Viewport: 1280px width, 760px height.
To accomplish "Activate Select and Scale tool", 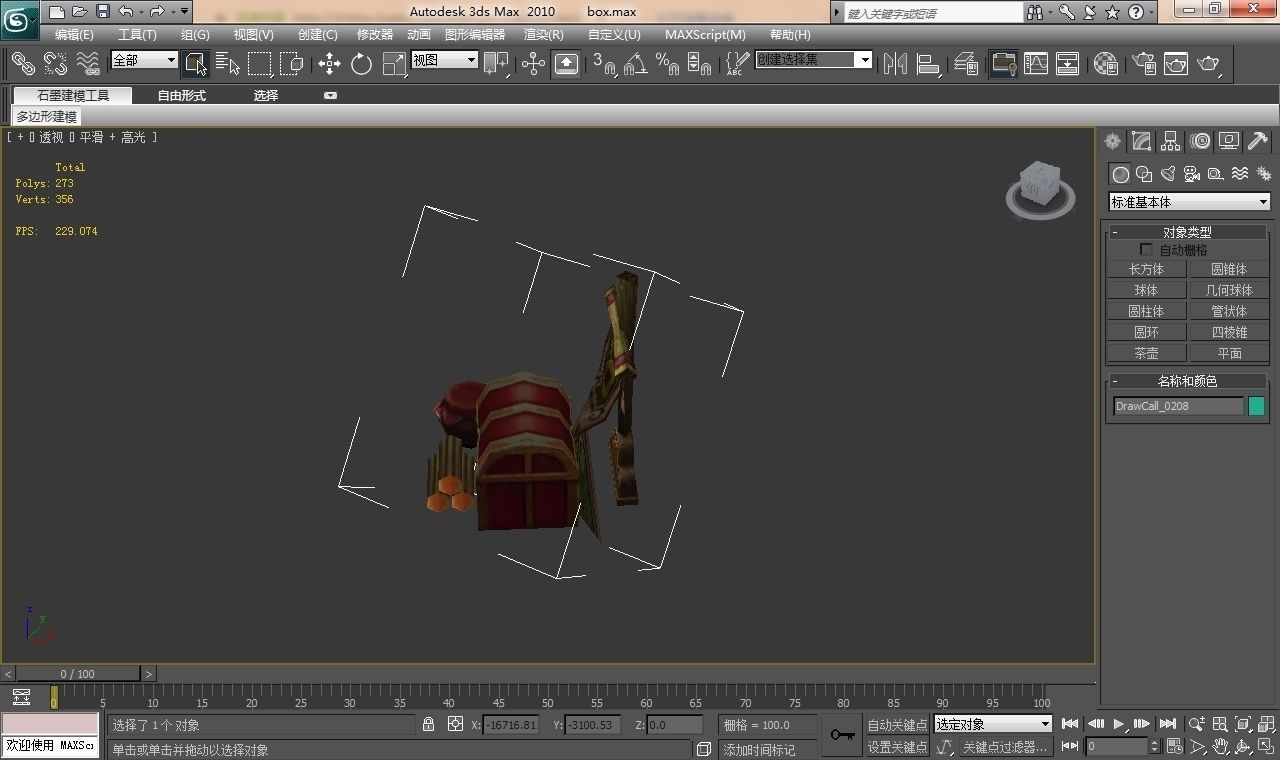I will (x=394, y=64).
